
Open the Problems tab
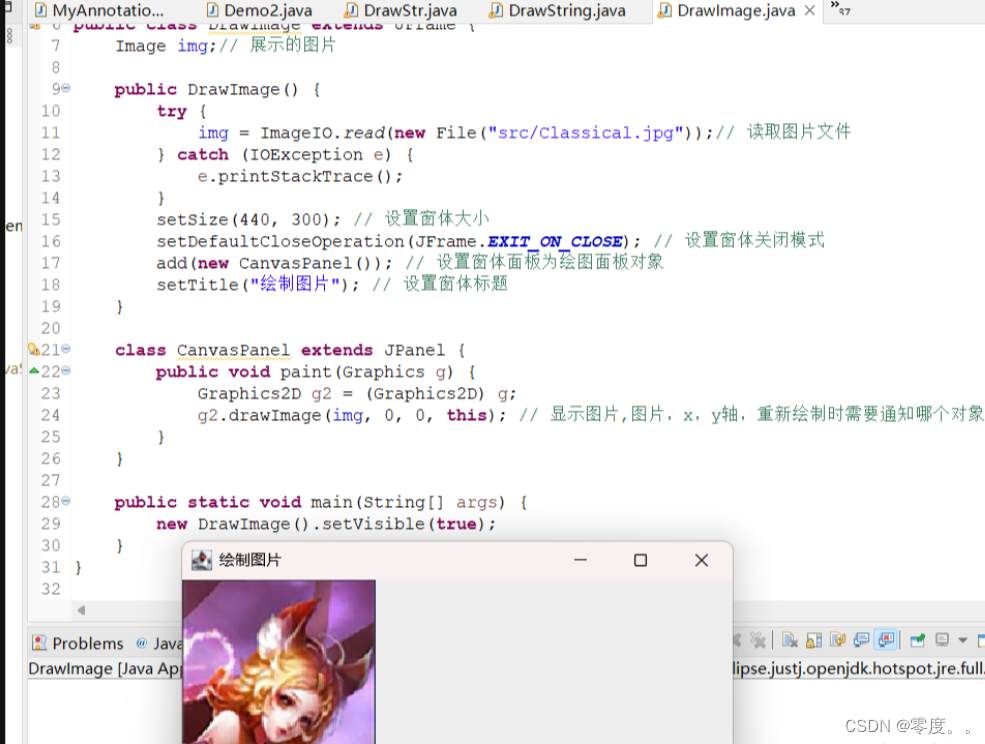87,643
